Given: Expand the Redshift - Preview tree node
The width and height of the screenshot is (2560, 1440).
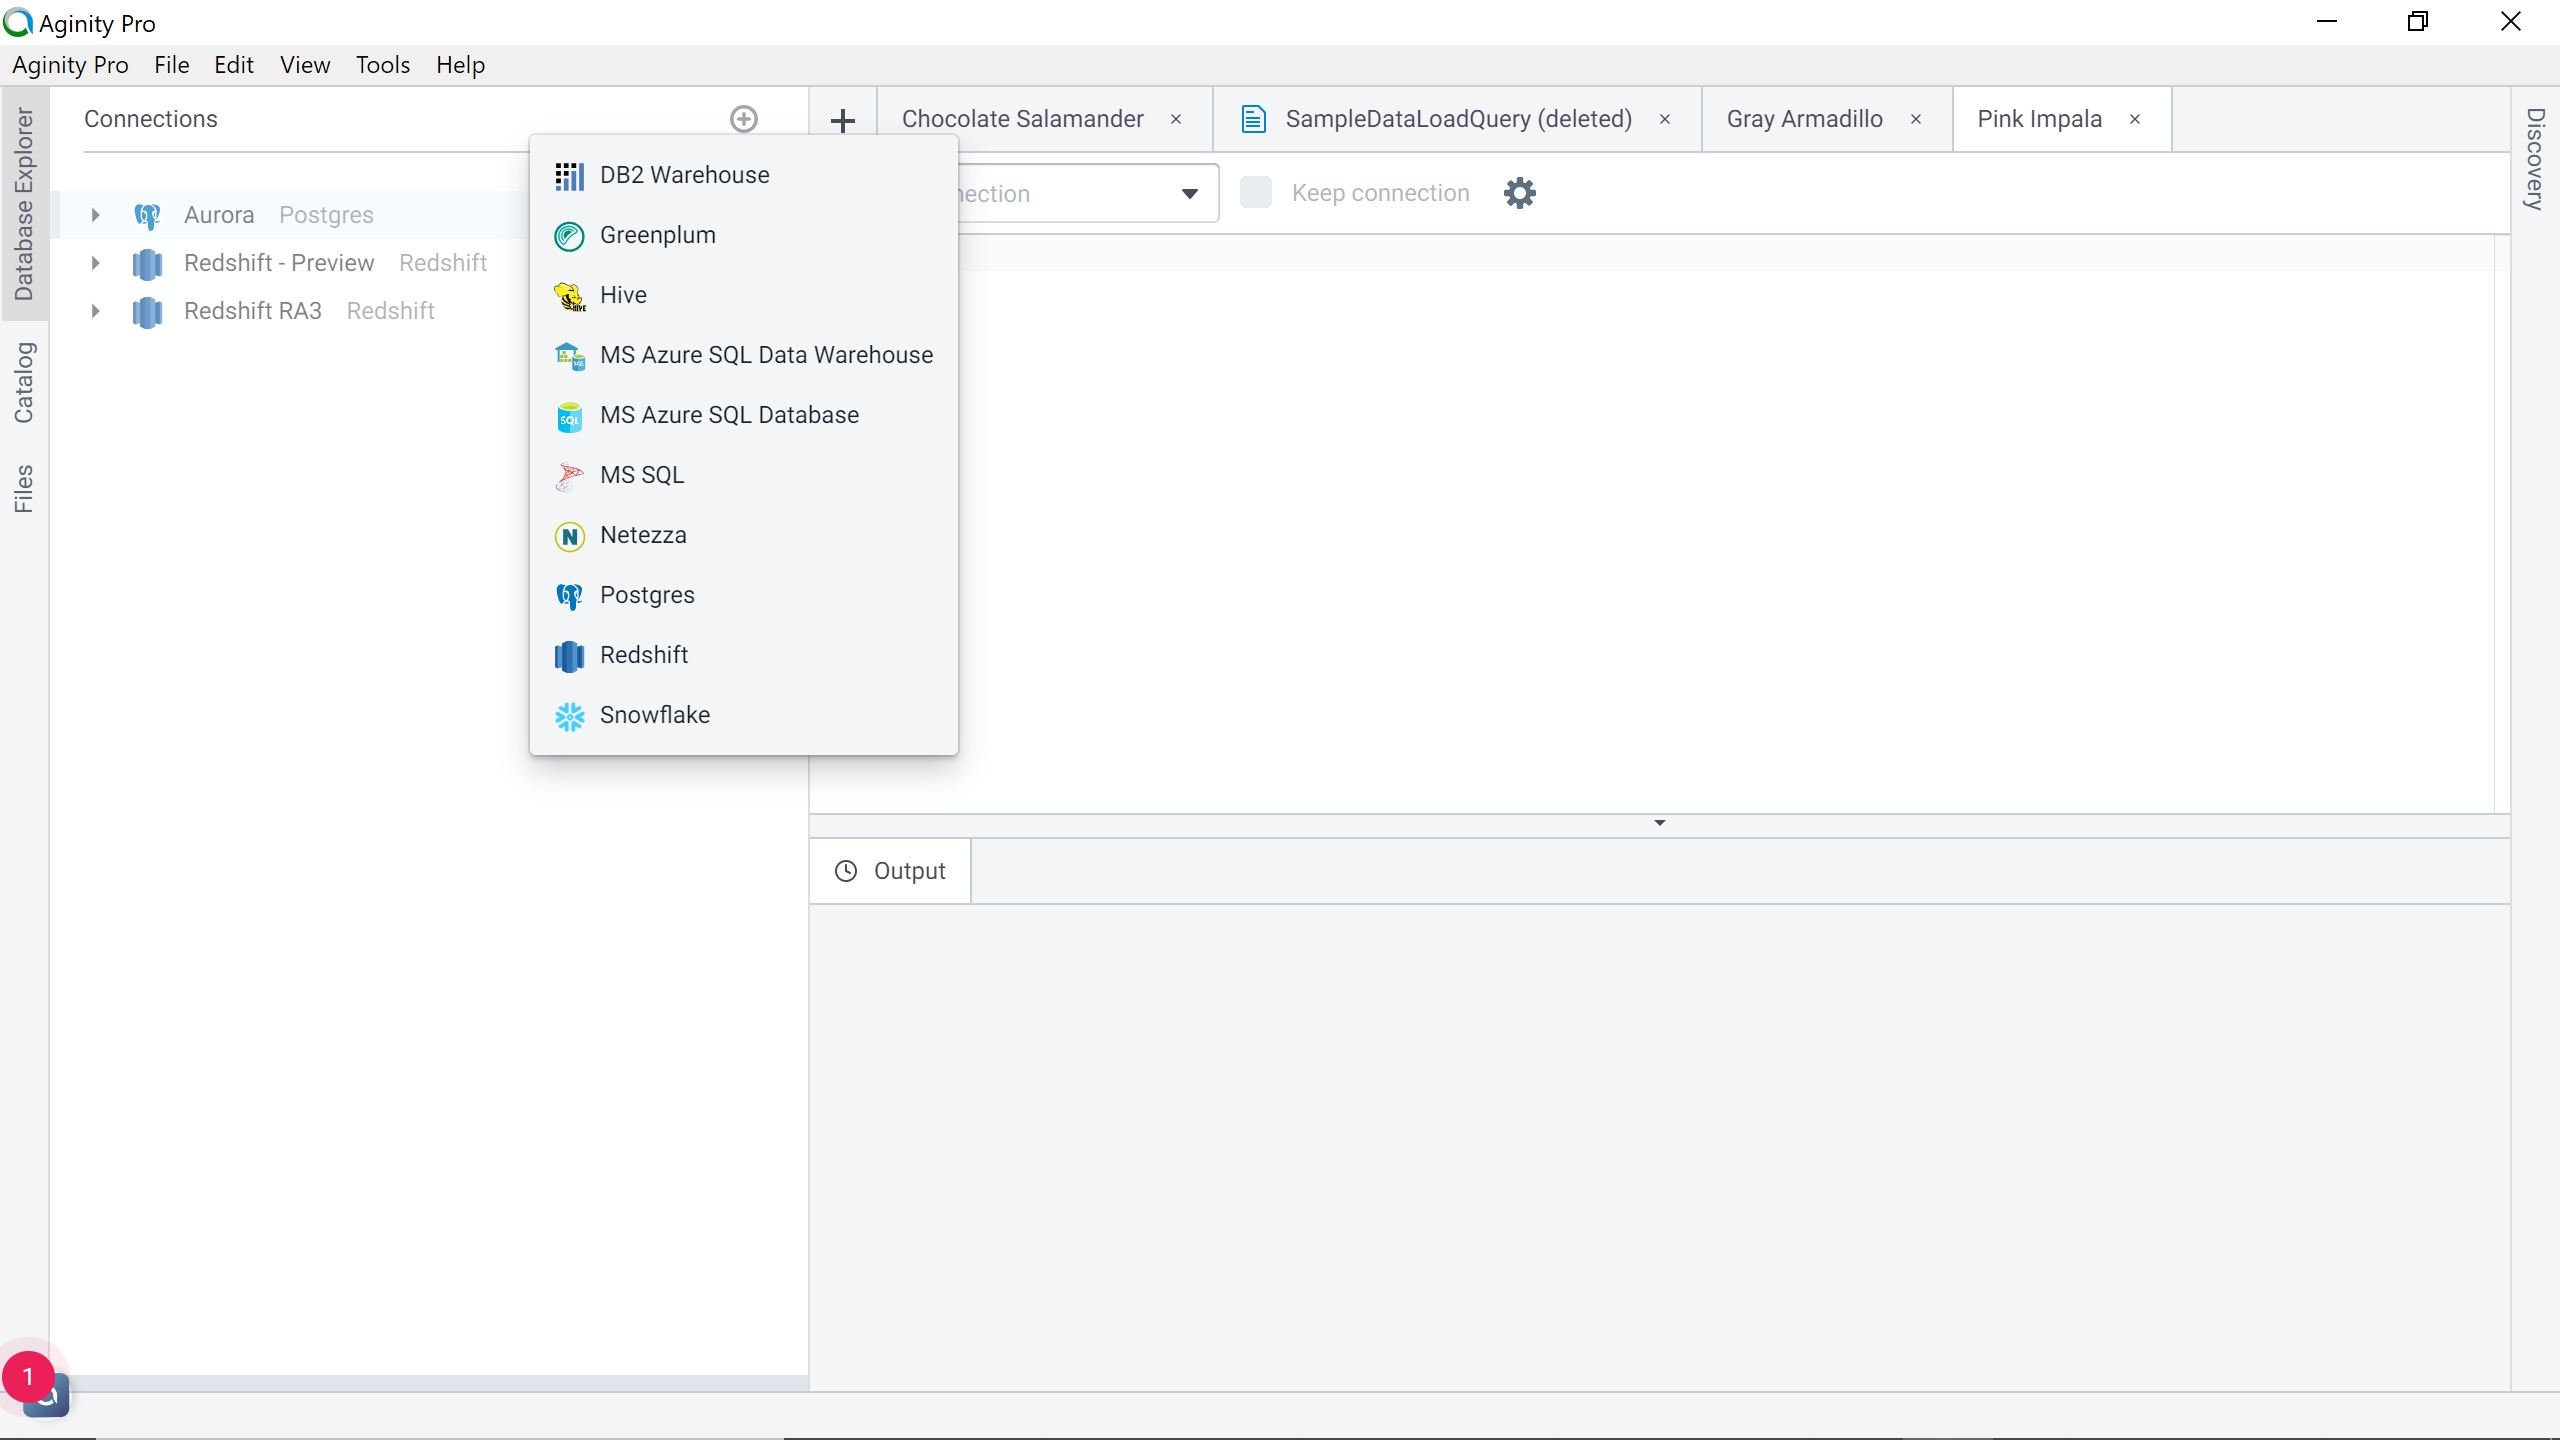Looking at the screenshot, I should tap(95, 263).
